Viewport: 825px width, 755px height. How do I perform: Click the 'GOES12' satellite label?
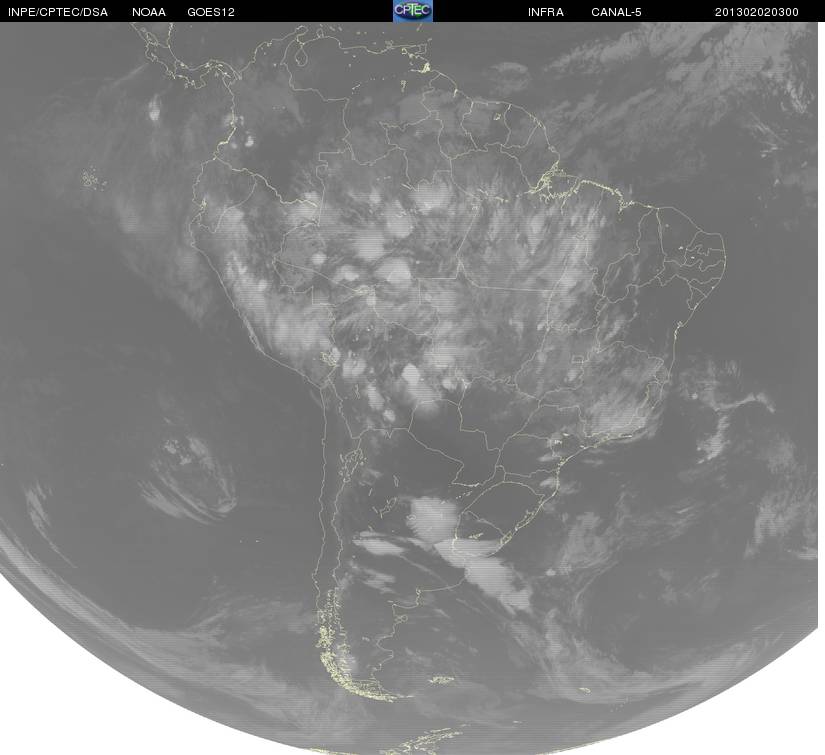tap(211, 12)
